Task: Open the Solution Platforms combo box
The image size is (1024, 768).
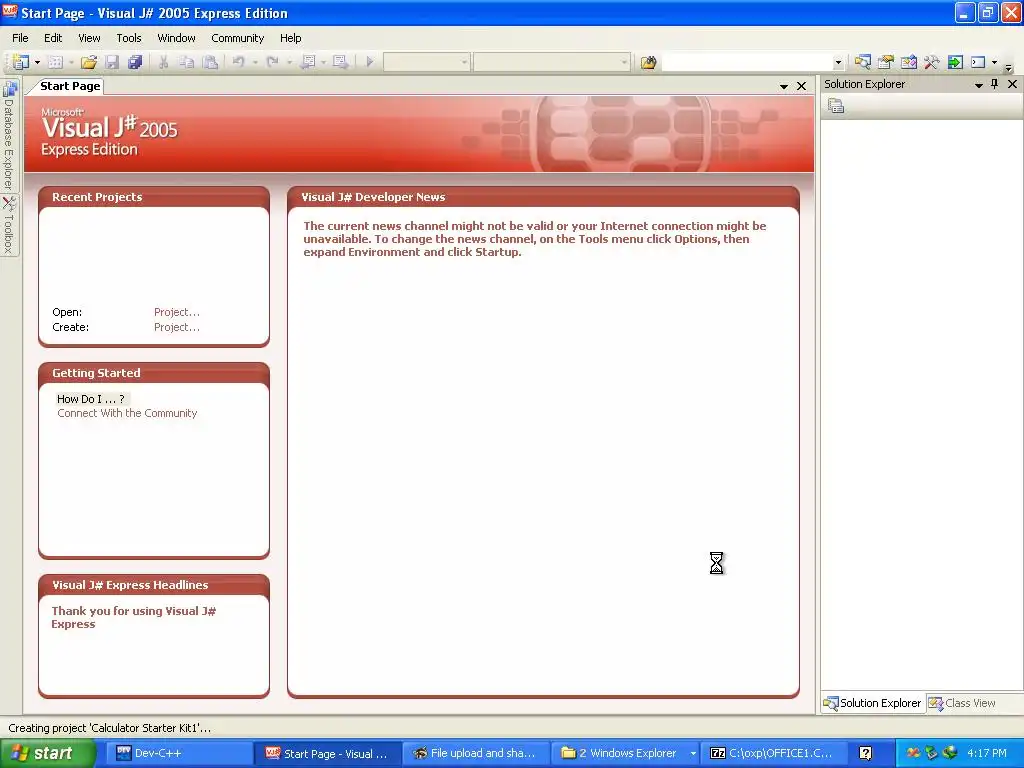Action: point(551,63)
